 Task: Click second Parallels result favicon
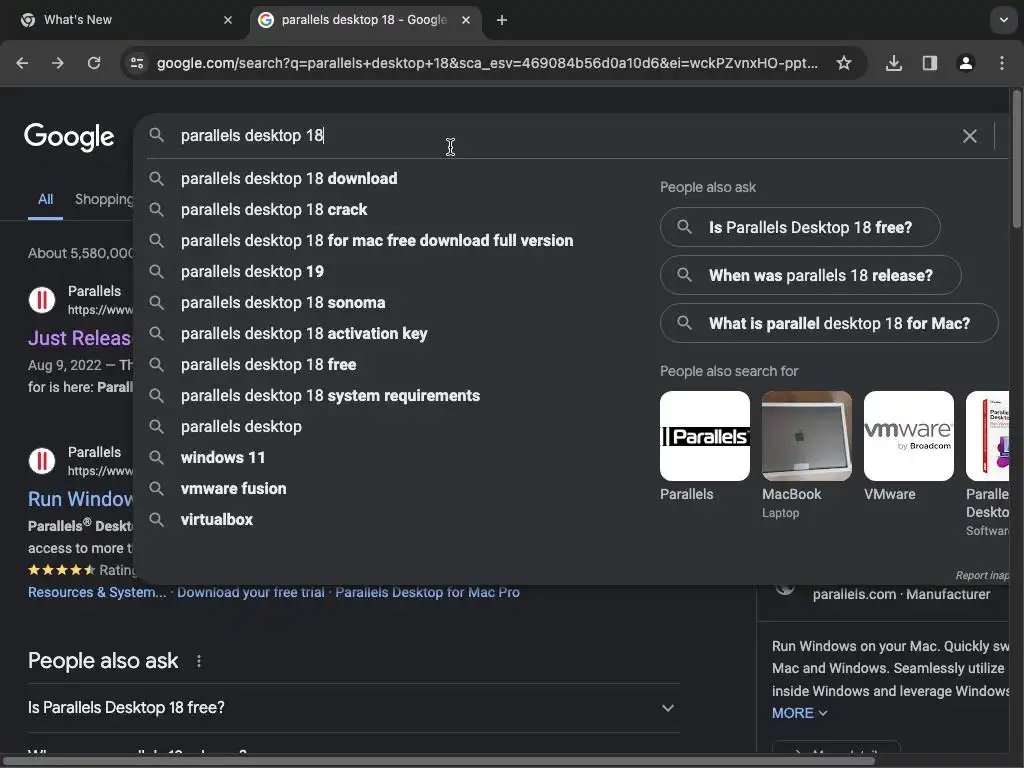42,461
